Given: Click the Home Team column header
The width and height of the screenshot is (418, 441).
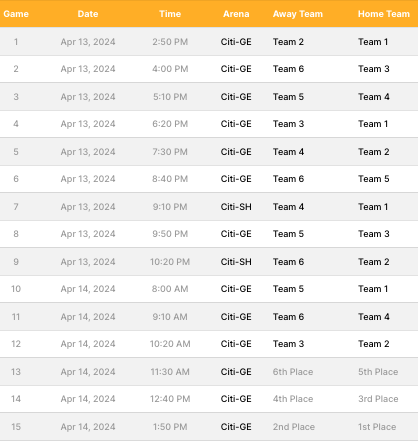Looking at the screenshot, I should click(384, 14).
